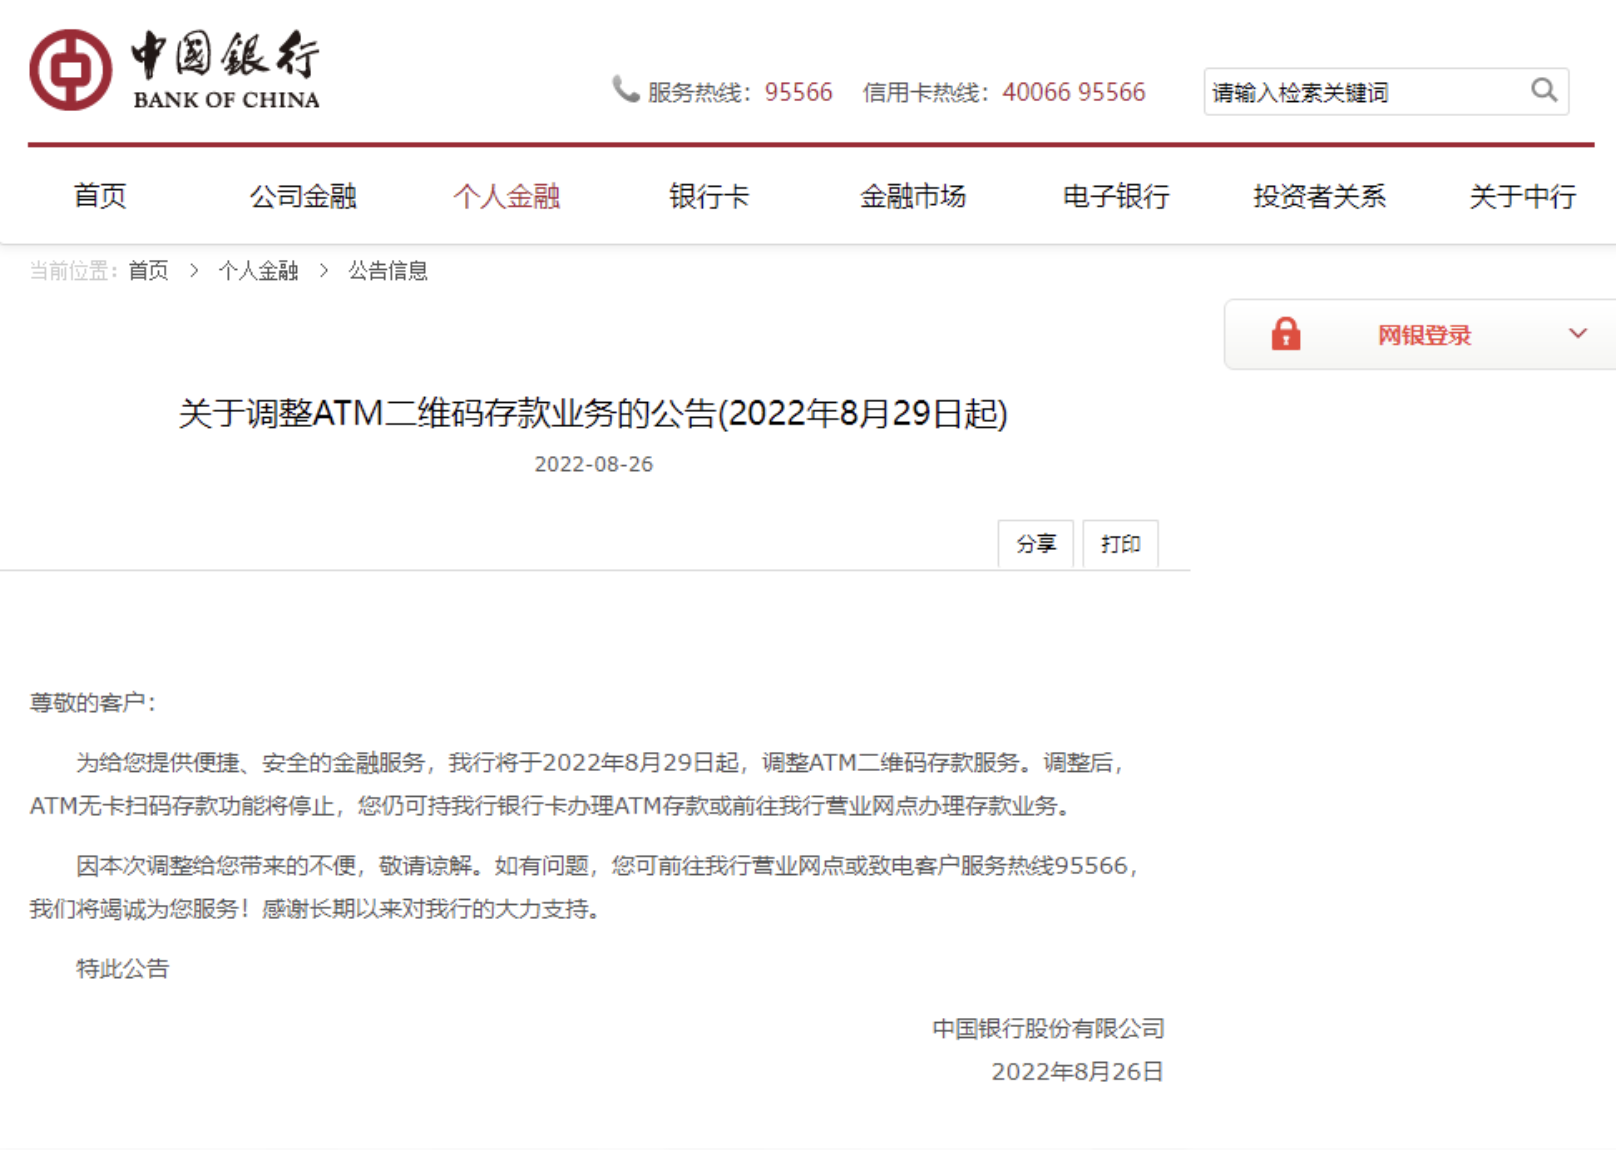Click the red lock icon
1616x1150 pixels.
click(x=1285, y=334)
